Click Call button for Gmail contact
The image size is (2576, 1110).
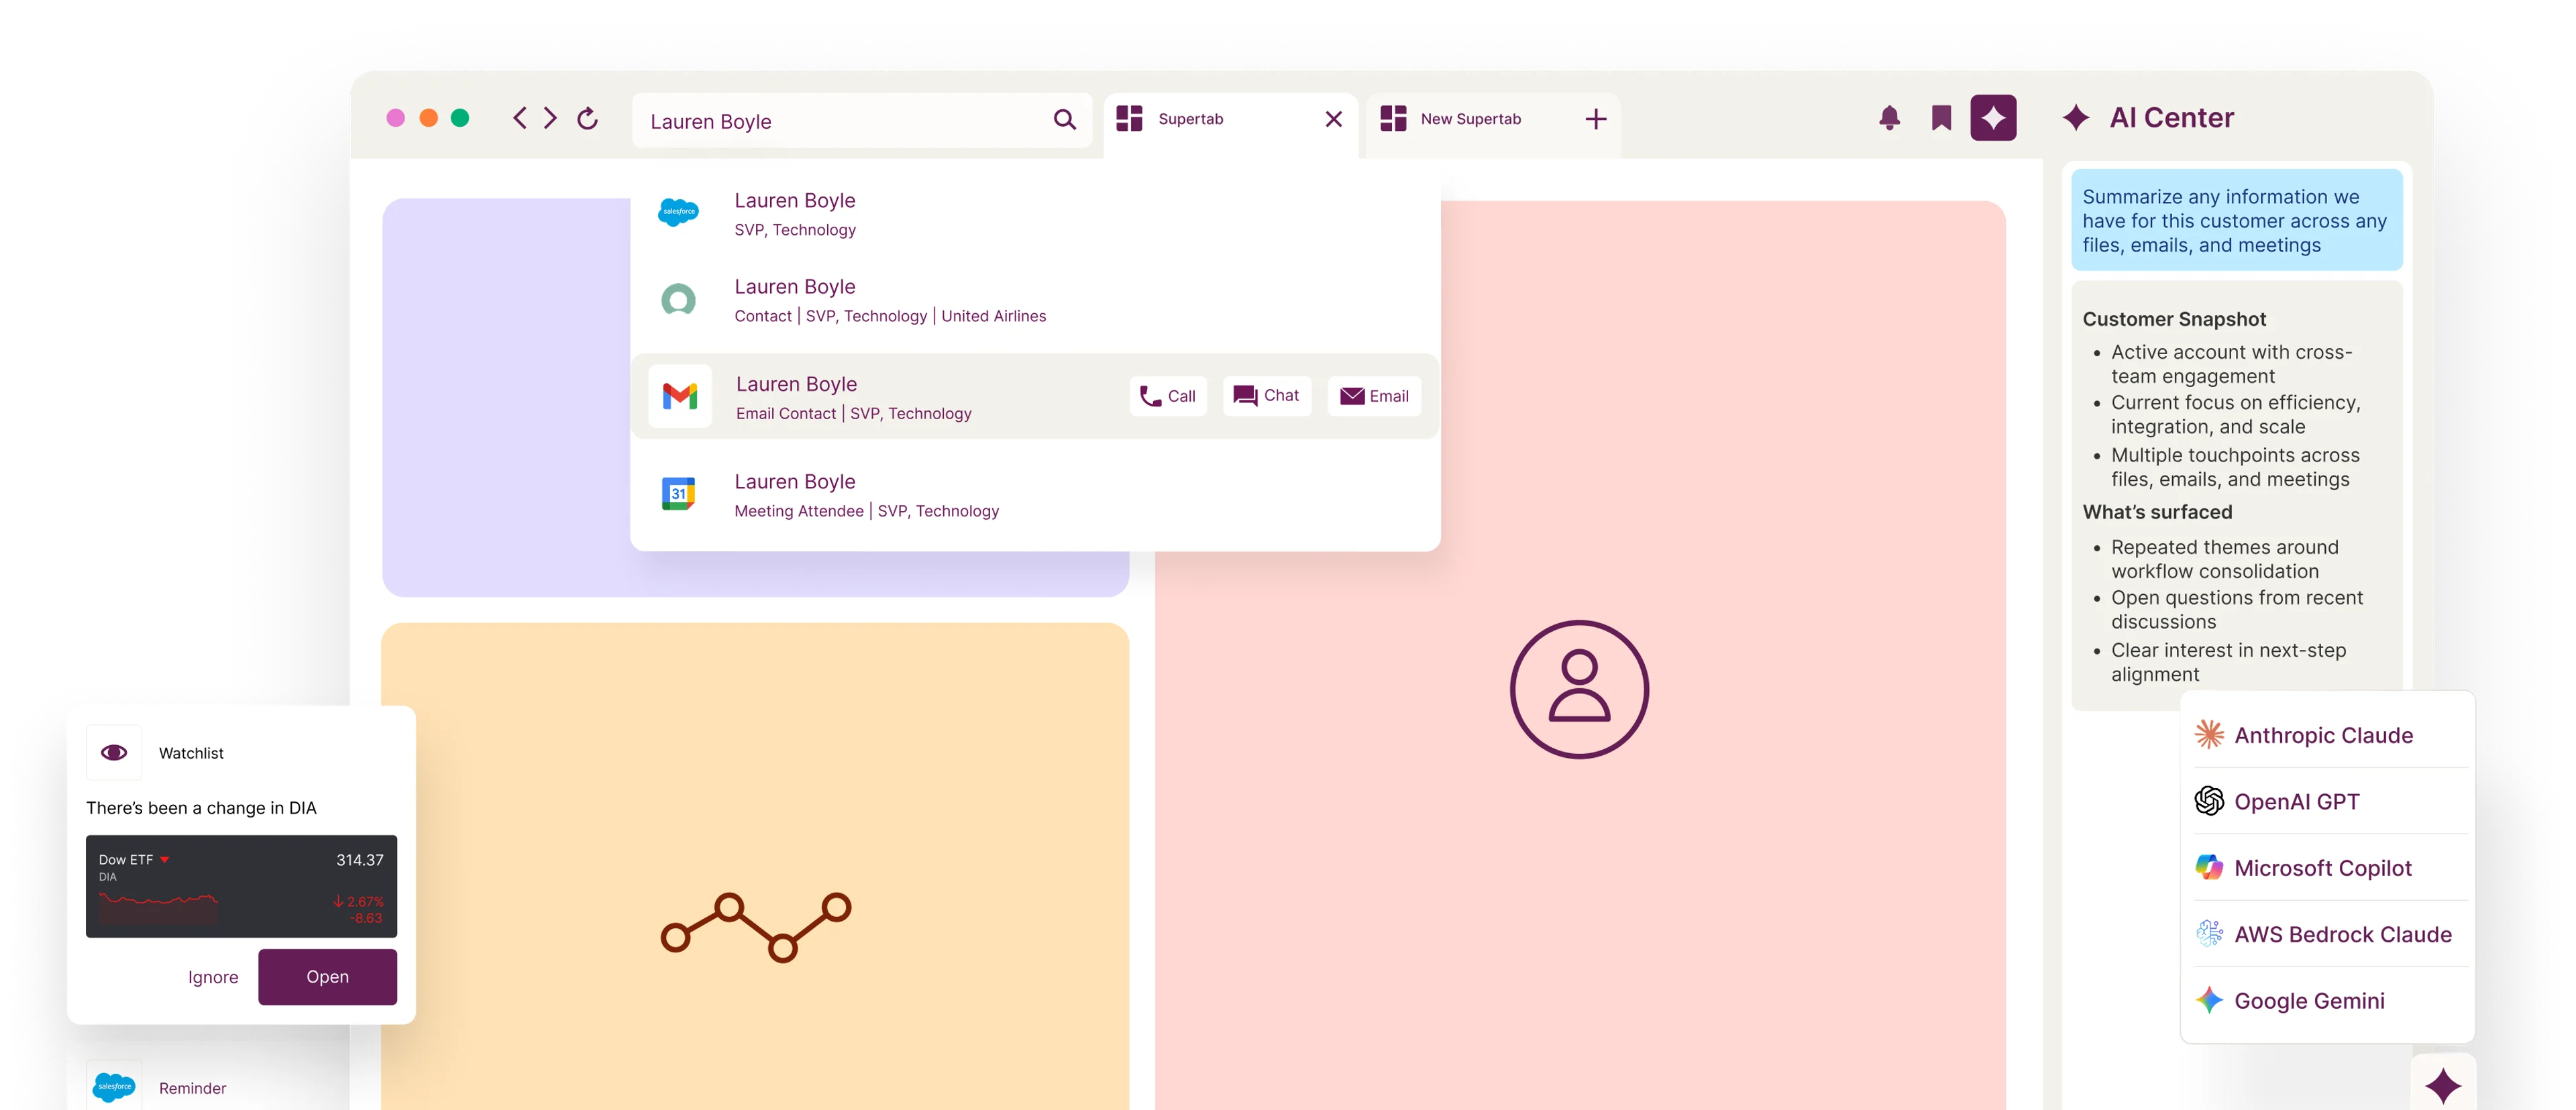coord(1168,396)
